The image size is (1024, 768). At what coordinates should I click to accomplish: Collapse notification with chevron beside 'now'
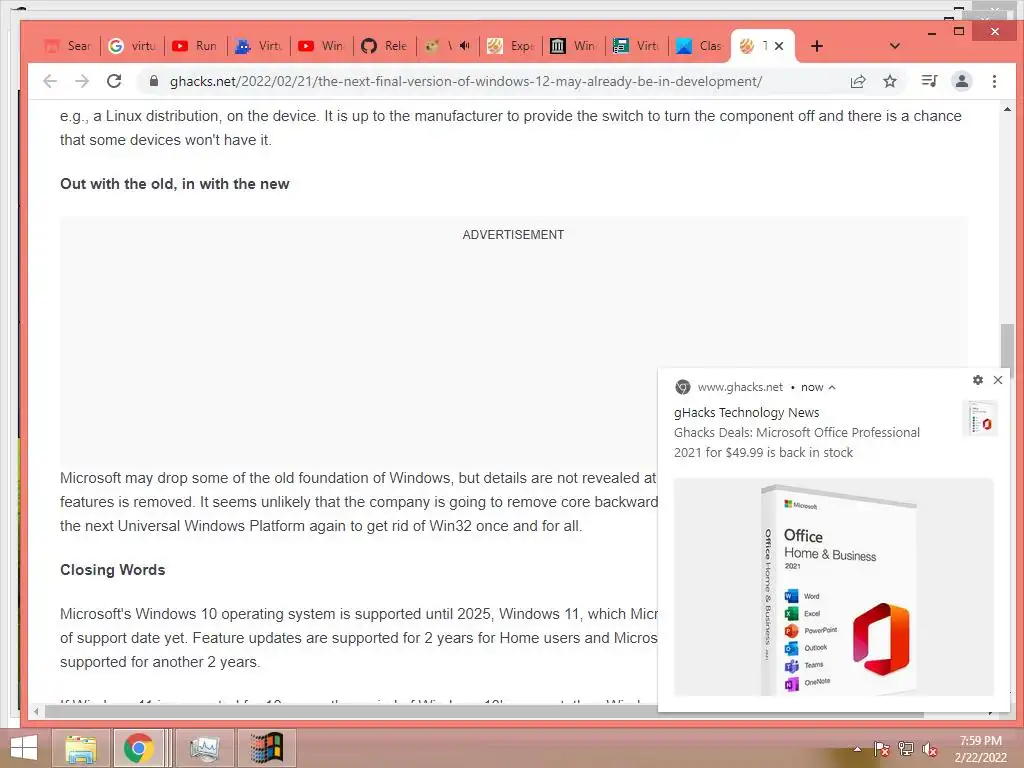[832, 387]
